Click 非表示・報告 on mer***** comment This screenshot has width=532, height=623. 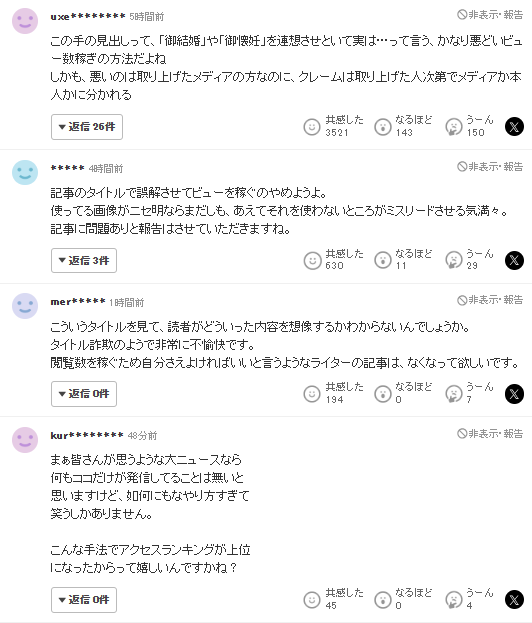(490, 300)
